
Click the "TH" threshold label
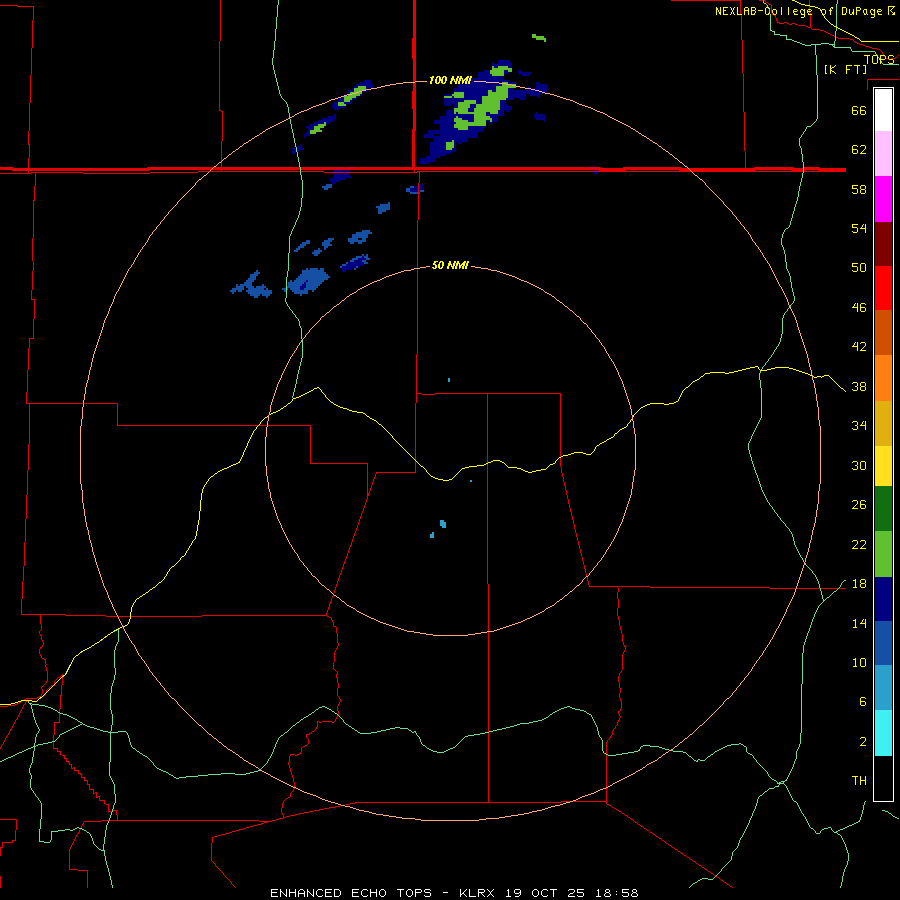[859, 781]
